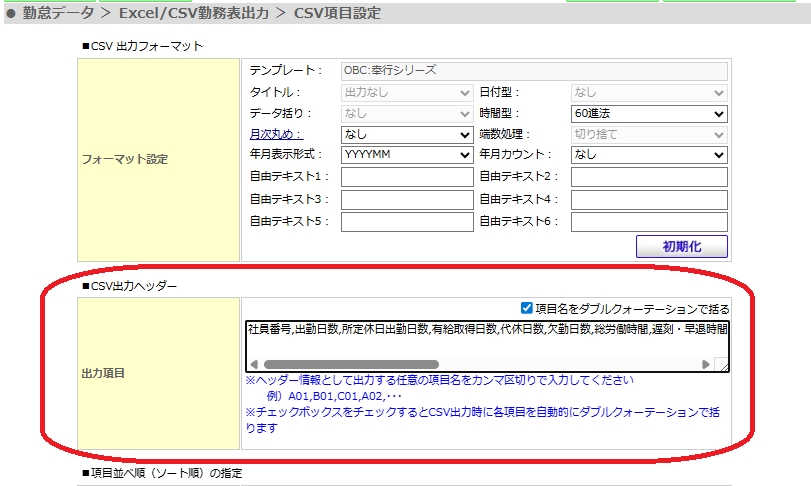Click the タイトル dropdown showing 出力なし

point(406,92)
